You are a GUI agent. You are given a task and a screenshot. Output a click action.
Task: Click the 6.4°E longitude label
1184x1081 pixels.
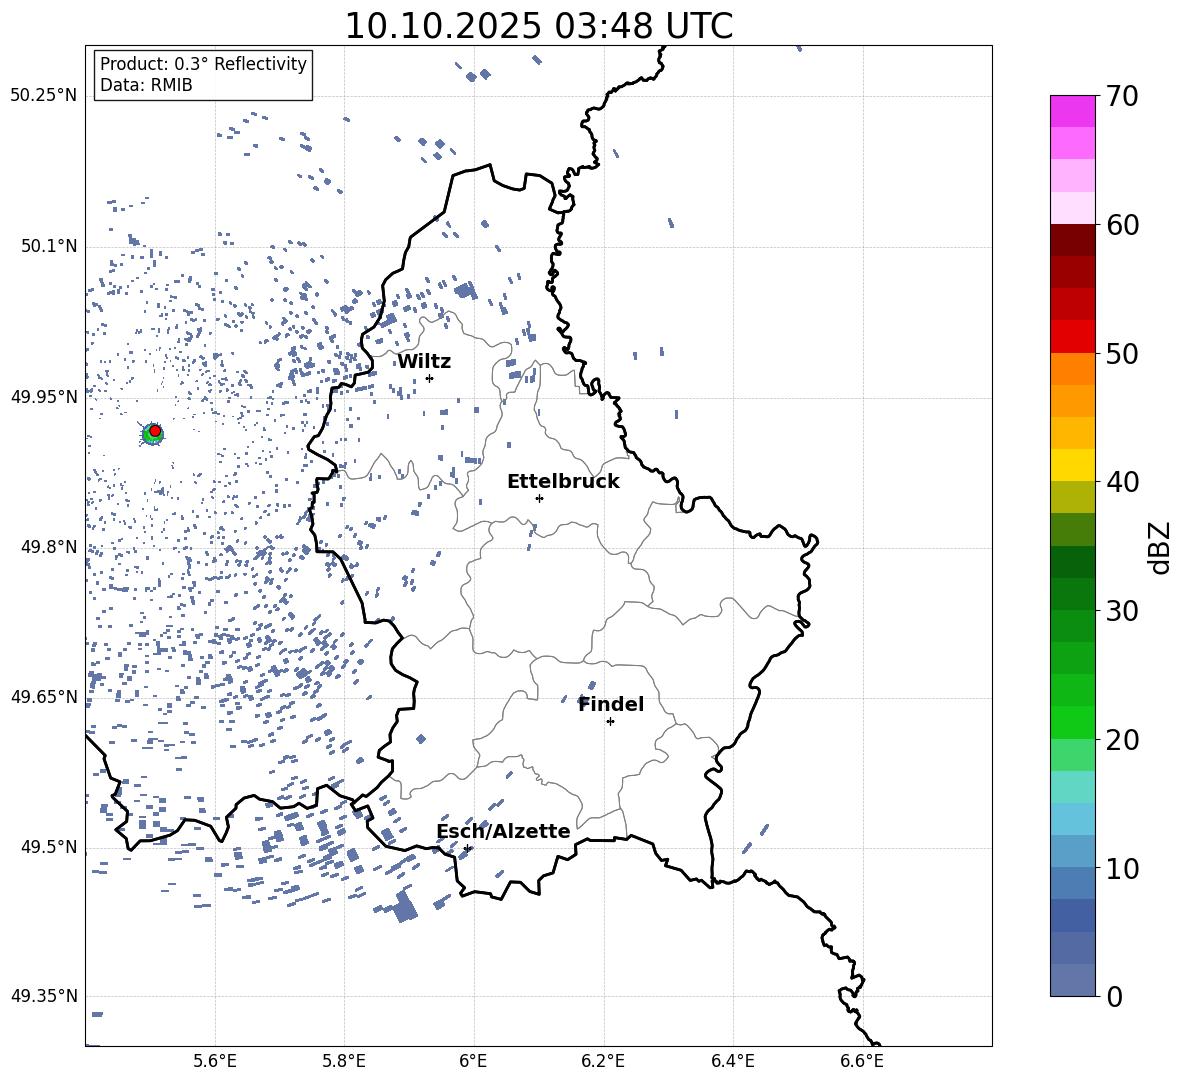[732, 1061]
